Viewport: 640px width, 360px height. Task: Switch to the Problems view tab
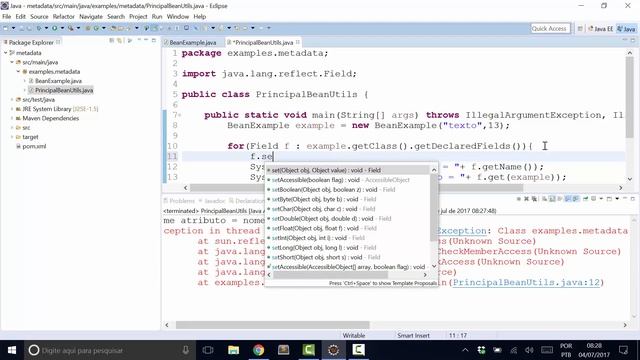179,201
